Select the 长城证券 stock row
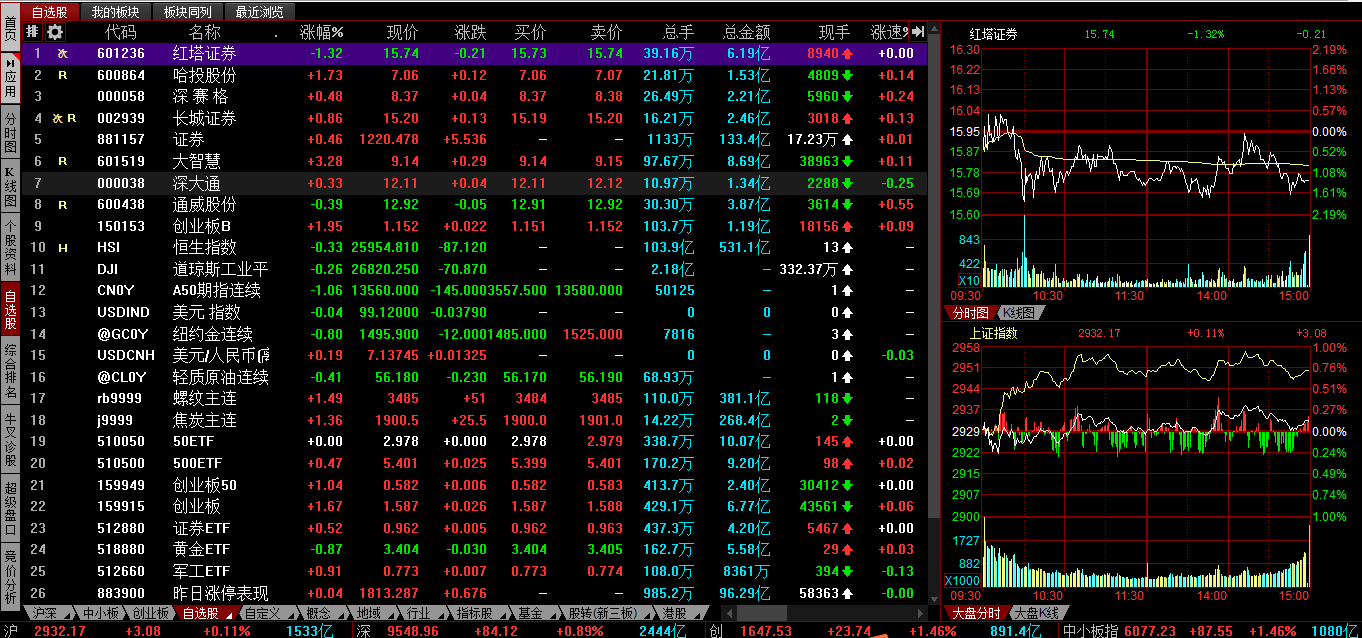The image size is (1362, 638). click(475, 118)
